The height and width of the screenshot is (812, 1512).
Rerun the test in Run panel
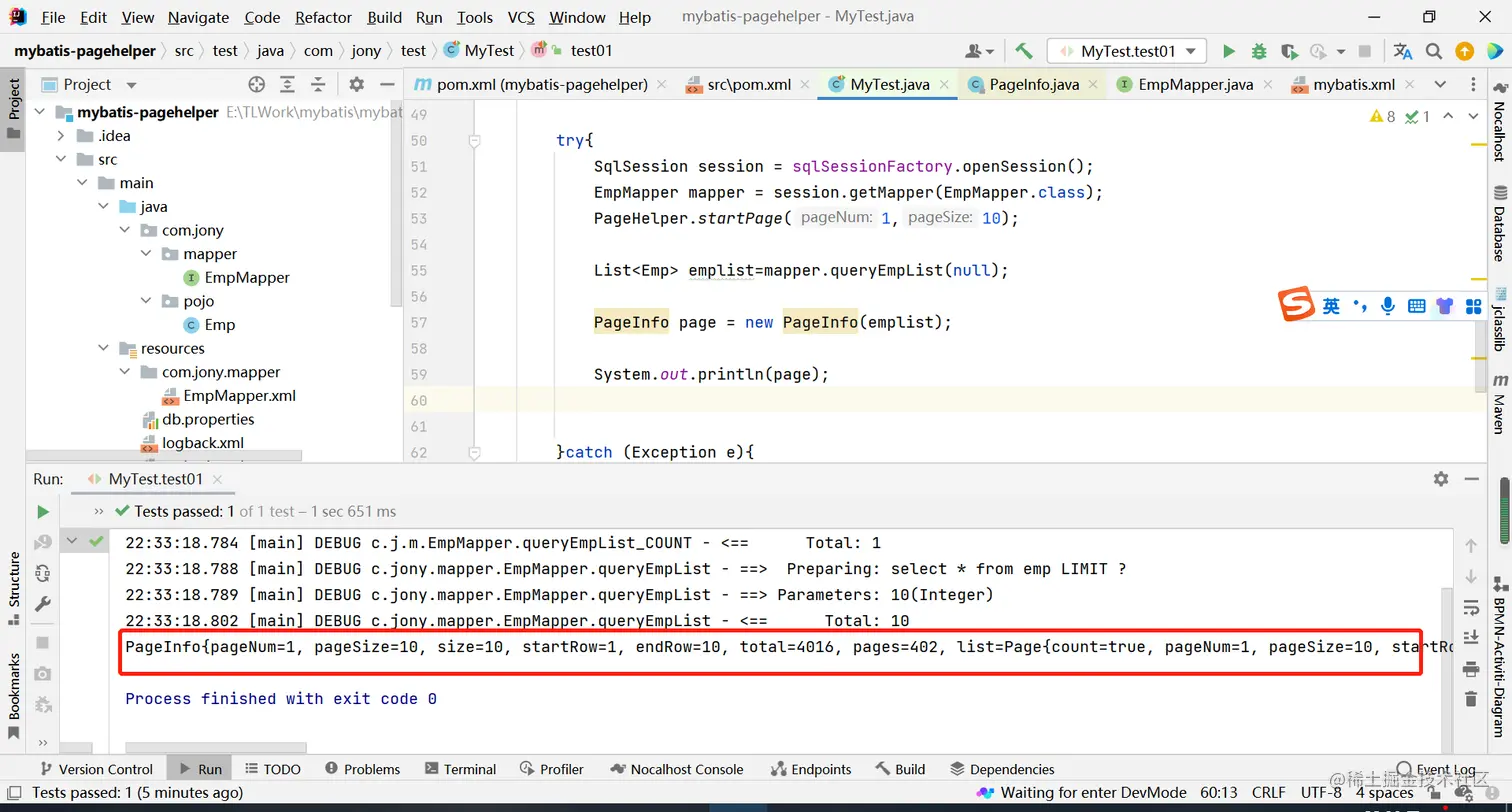click(42, 512)
